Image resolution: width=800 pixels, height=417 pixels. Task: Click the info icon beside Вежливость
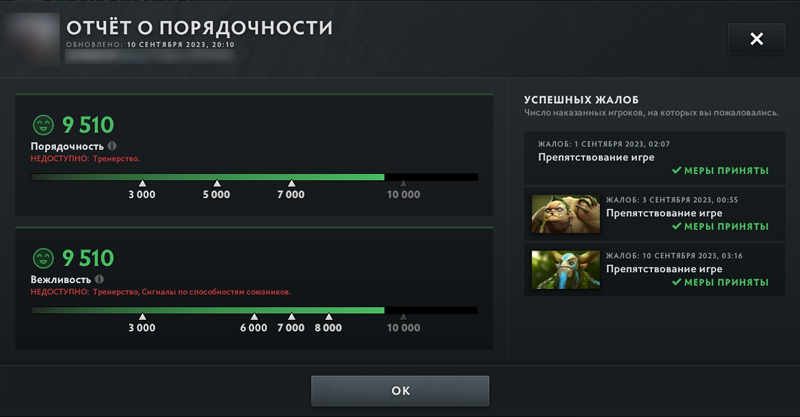pyautogui.click(x=99, y=279)
